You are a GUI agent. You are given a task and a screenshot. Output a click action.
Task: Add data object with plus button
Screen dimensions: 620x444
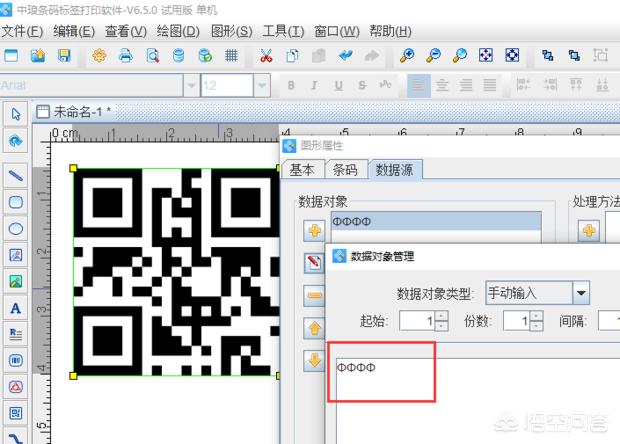pos(314,231)
